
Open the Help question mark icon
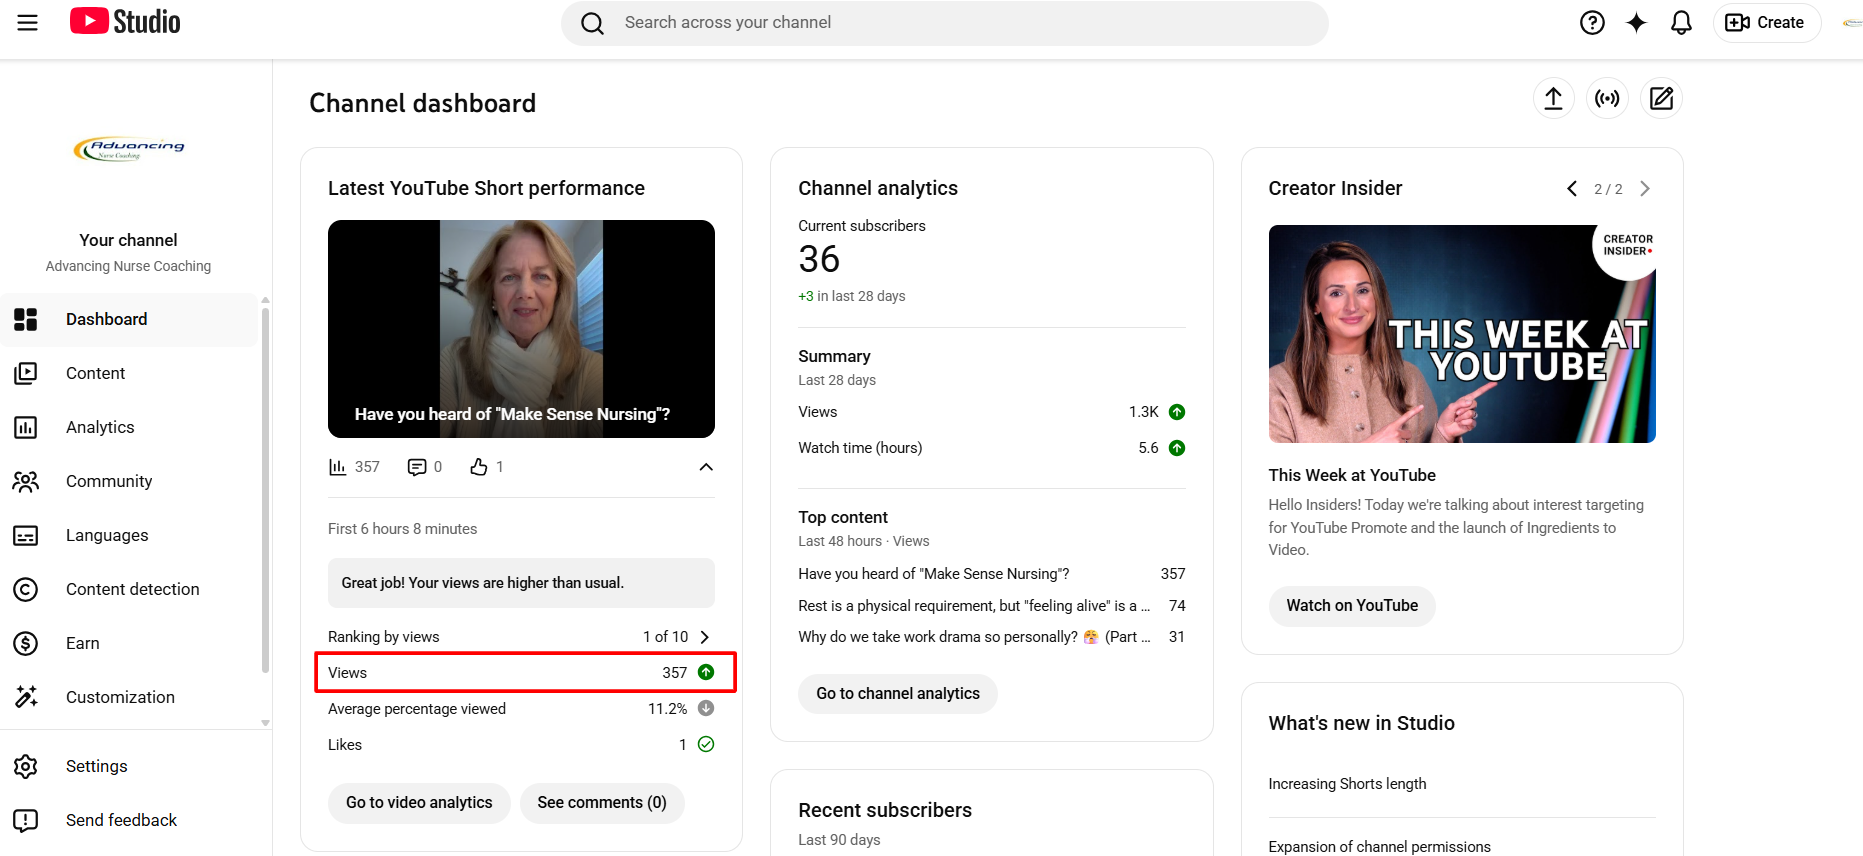pos(1592,22)
